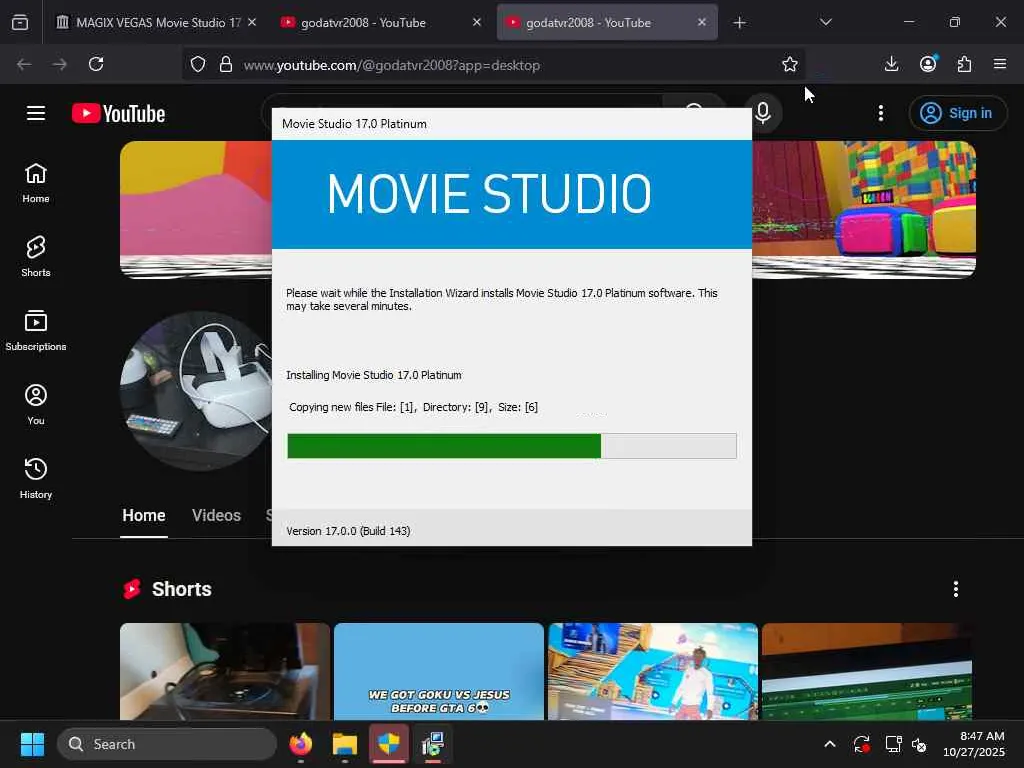The image size is (1024, 768).
Task: Reload the page in Firefox
Action: point(96,64)
